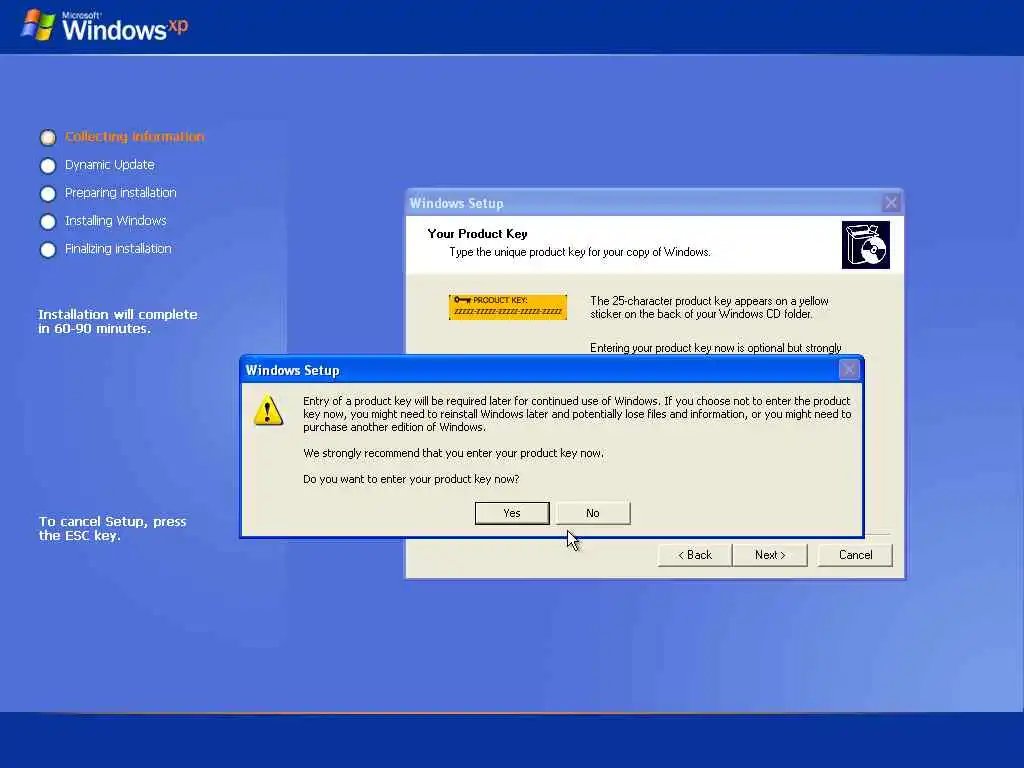This screenshot has height=768, width=1024.
Task: Click the yellow warning exclamation icon
Action: click(x=268, y=410)
